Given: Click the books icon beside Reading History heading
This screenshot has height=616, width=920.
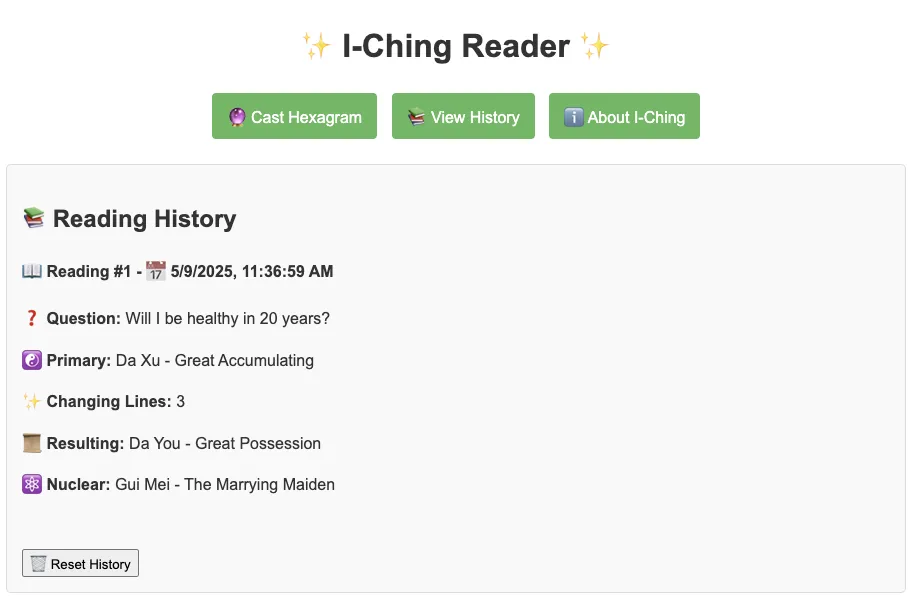Looking at the screenshot, I should (34, 218).
